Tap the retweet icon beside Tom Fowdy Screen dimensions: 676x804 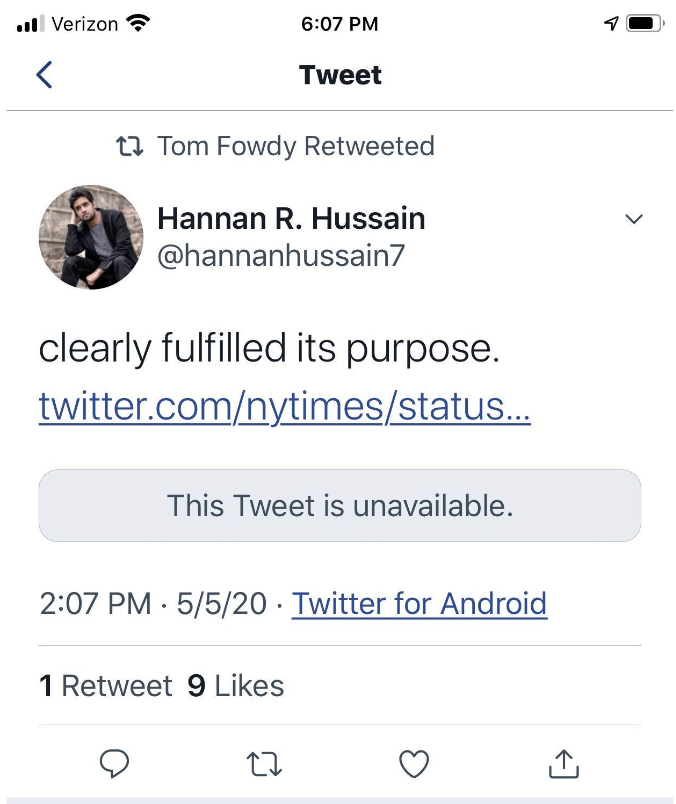(x=130, y=147)
